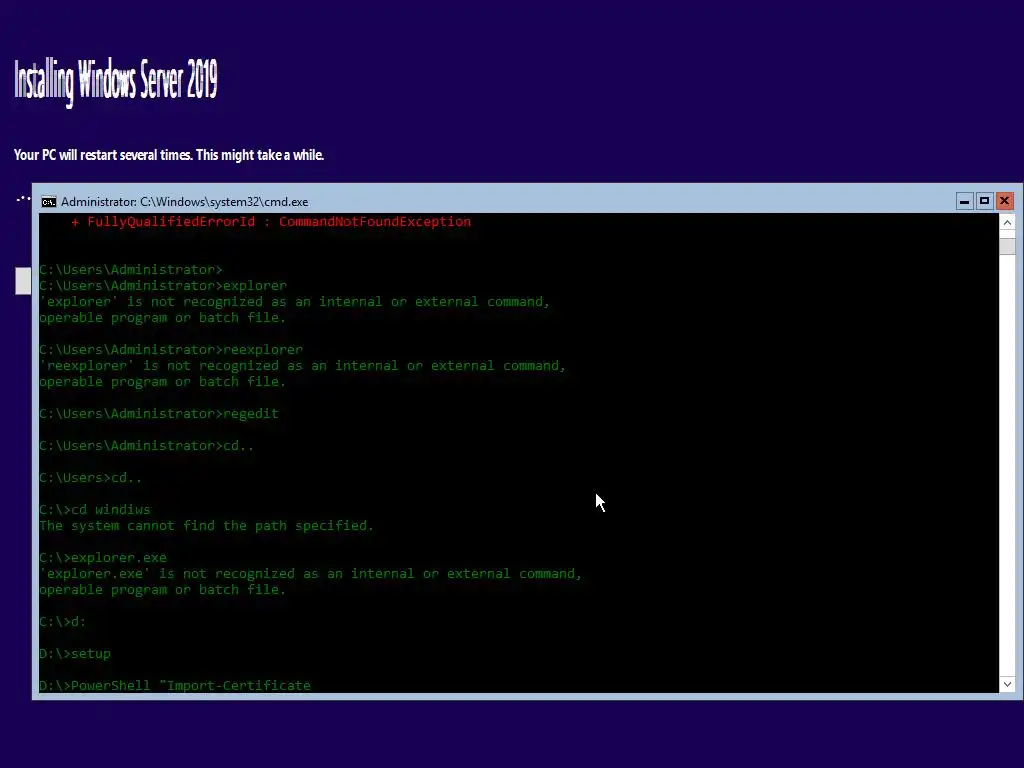
Task: Click the title text 'Administrator: C:\Windows\system32\cmd.exe'
Action: click(x=185, y=202)
